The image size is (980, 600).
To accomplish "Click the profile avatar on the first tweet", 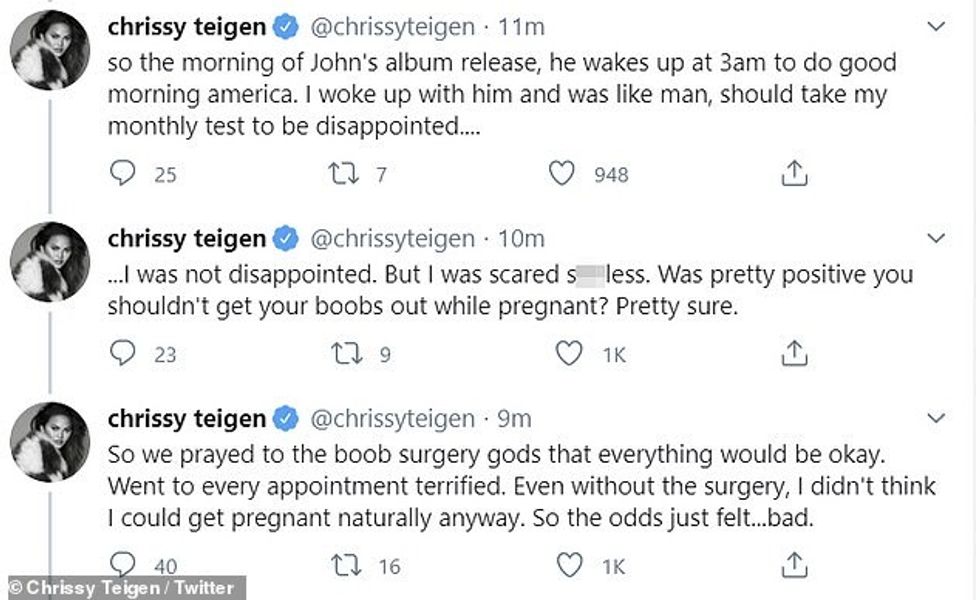I will coord(50,55).
